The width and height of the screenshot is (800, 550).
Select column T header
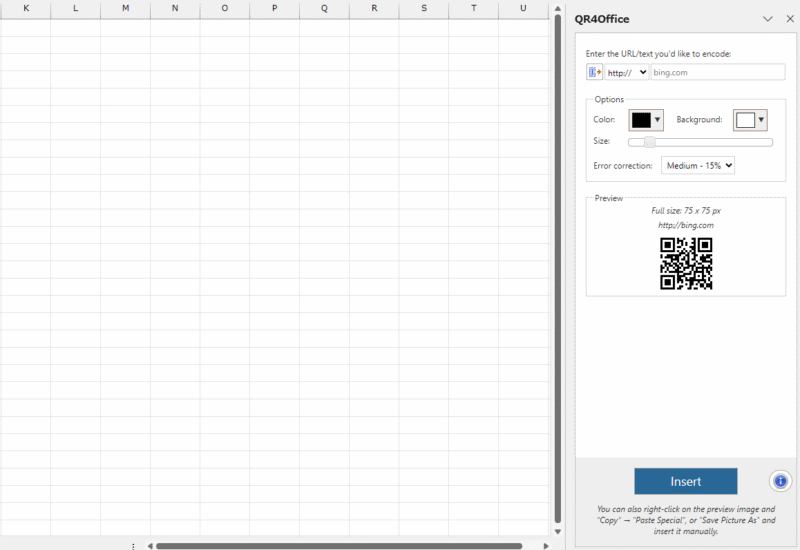[x=473, y=8]
